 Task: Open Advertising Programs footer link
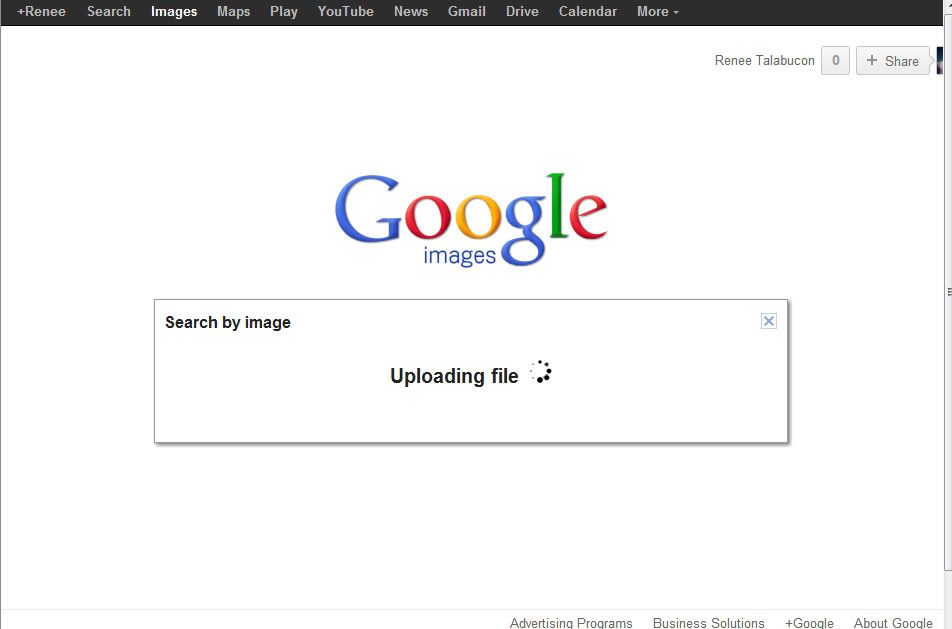(x=571, y=622)
